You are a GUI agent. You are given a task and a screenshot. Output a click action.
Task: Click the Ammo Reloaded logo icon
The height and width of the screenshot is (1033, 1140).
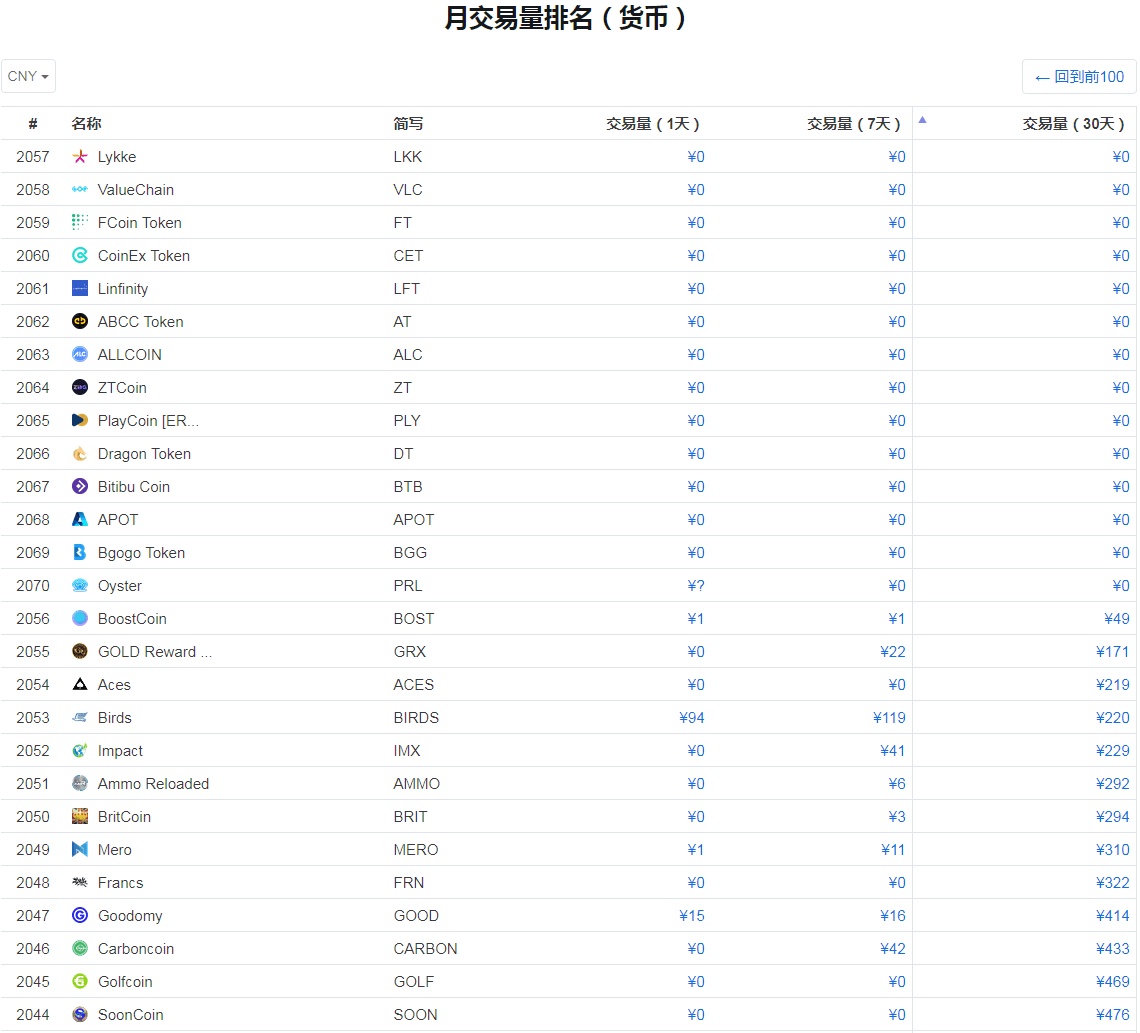coord(80,784)
